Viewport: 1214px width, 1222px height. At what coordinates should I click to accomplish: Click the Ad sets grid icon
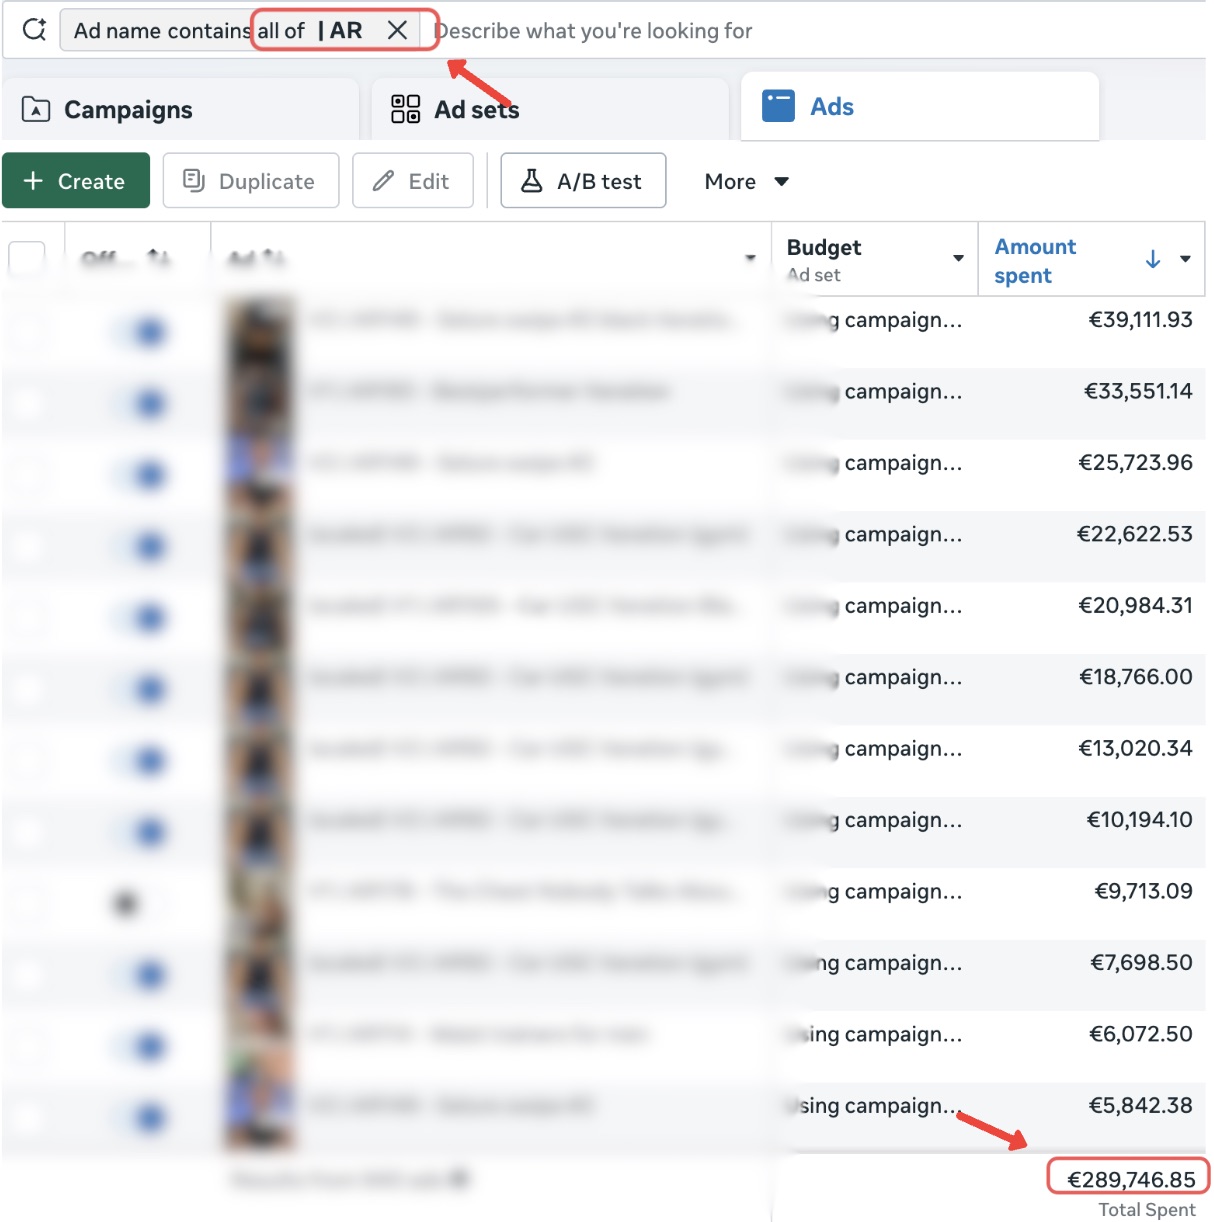pyautogui.click(x=406, y=109)
